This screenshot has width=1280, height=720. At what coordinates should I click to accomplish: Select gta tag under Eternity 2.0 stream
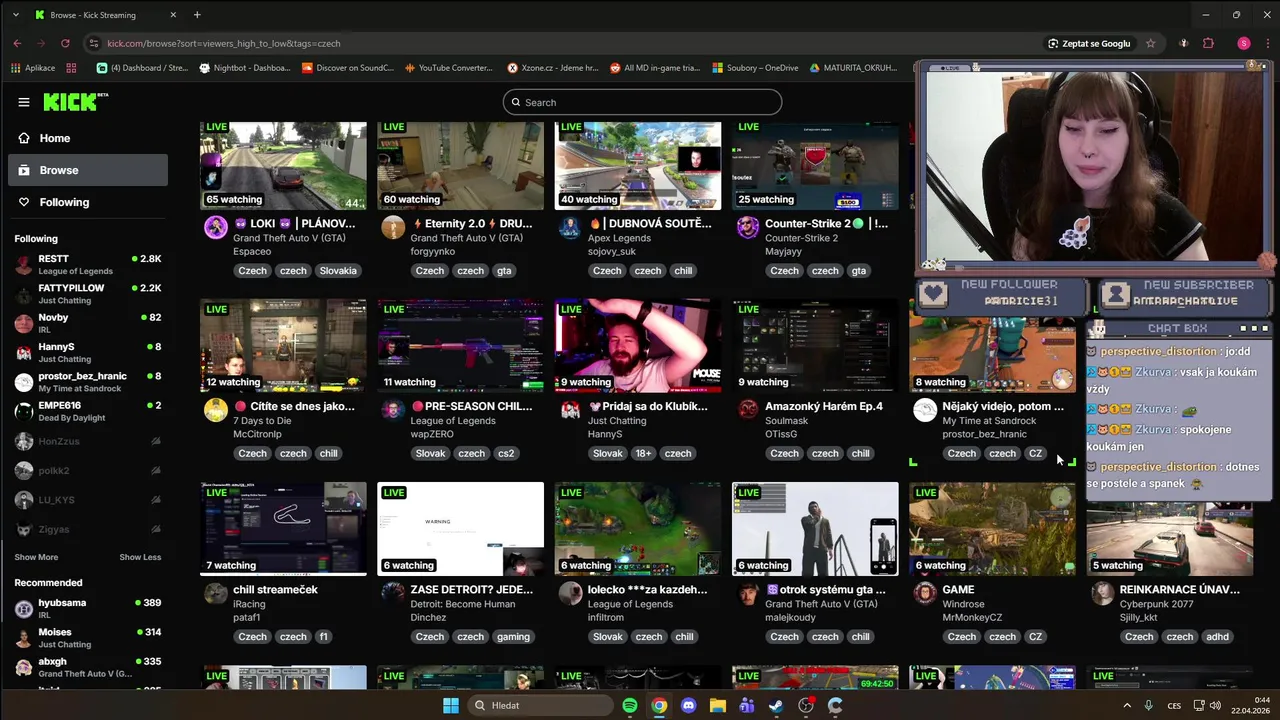[x=504, y=271]
